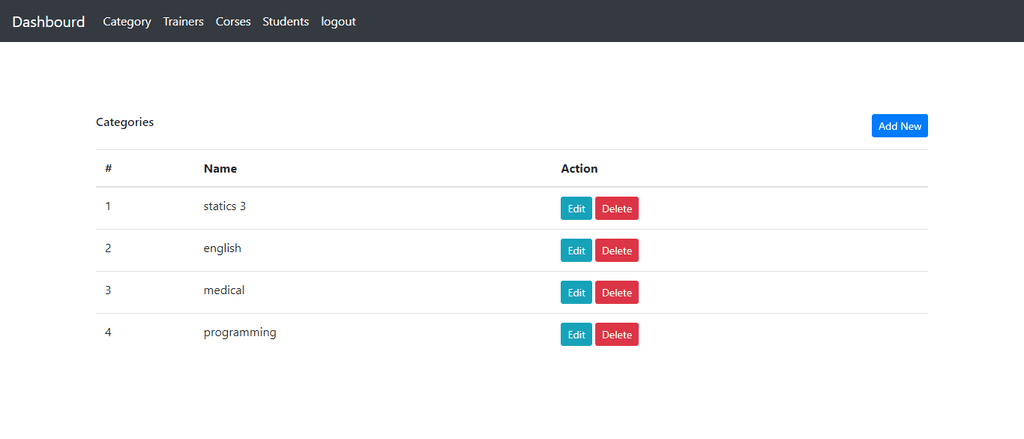Open the Dashbourd brand link

(48, 22)
